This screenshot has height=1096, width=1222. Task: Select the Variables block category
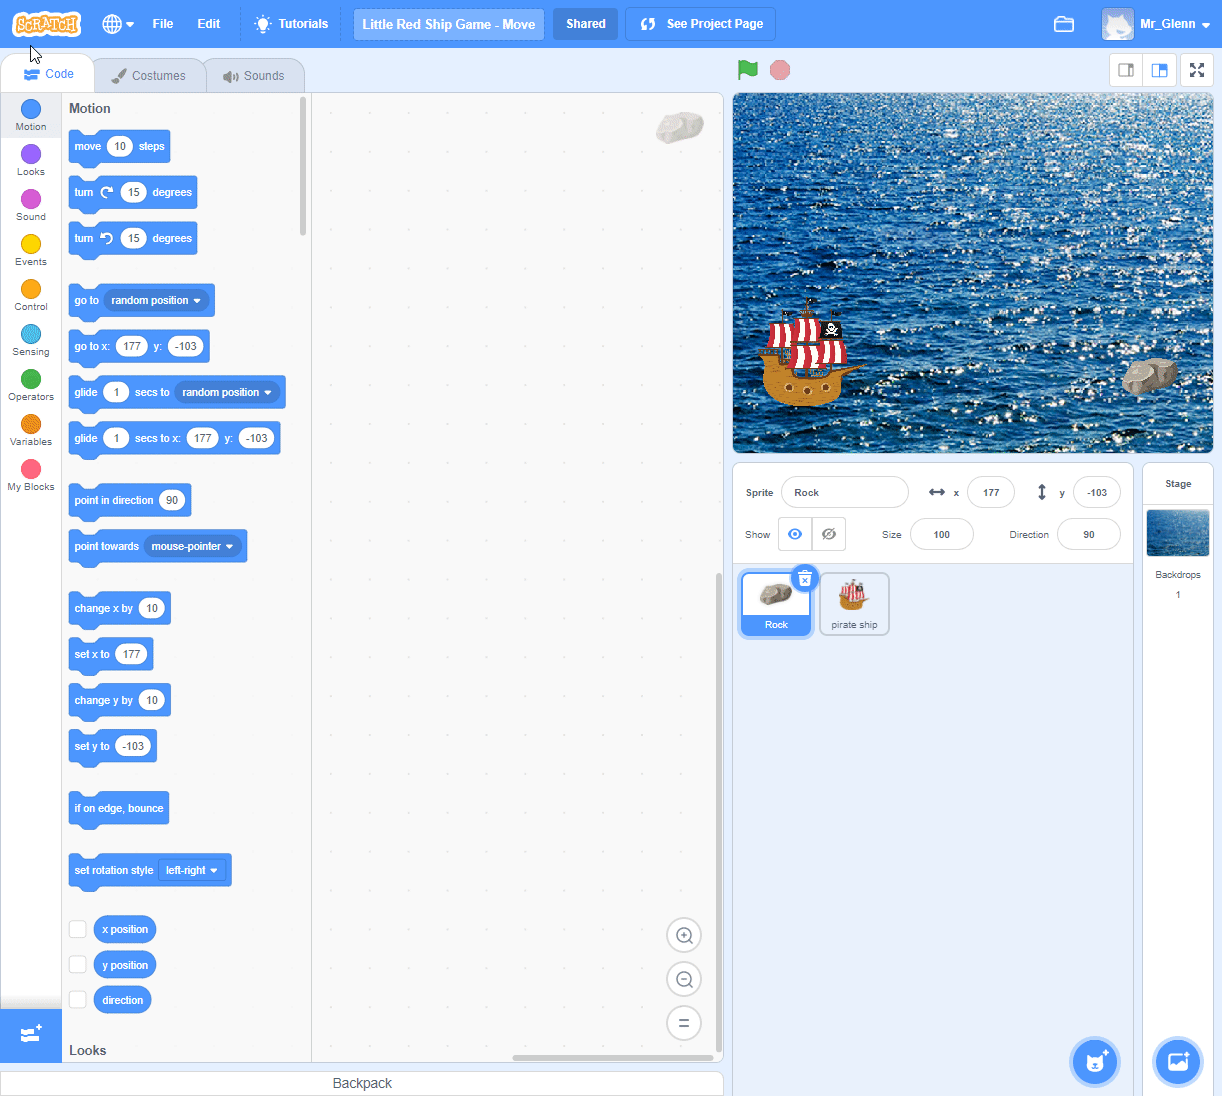pos(31,430)
